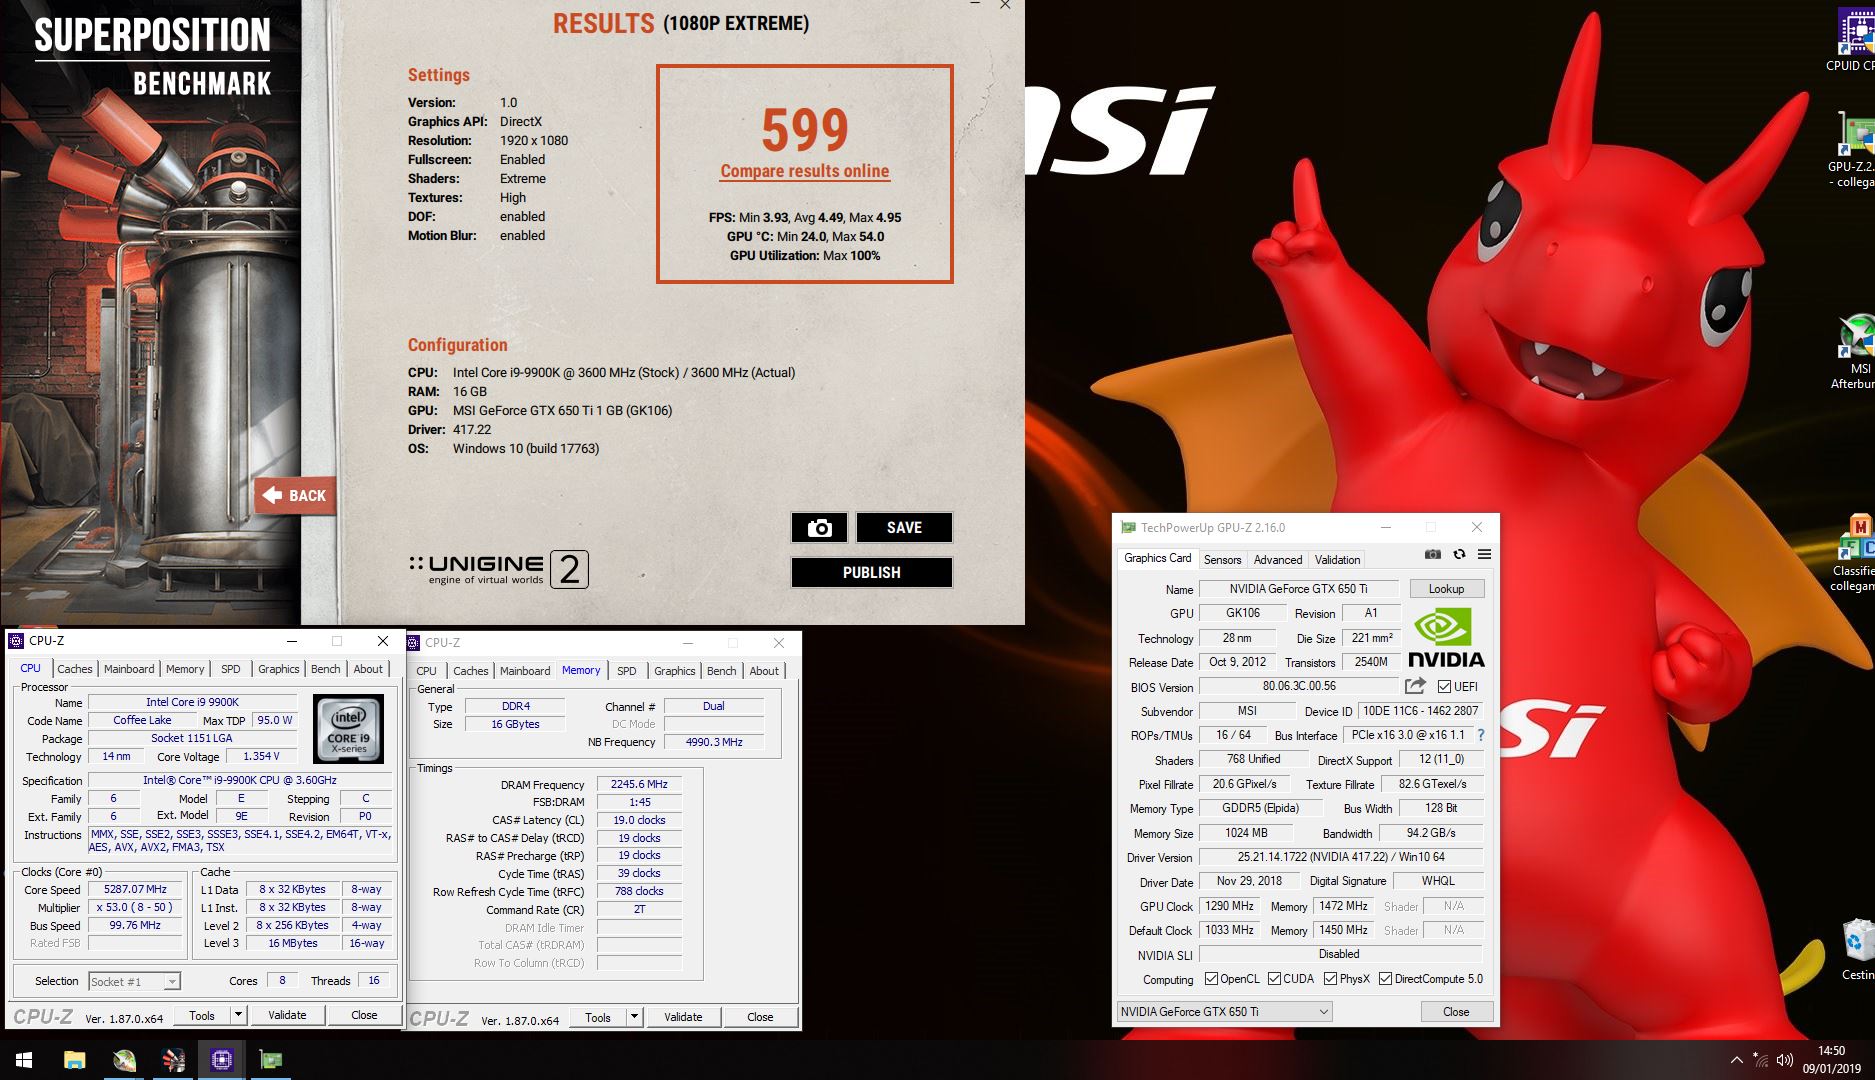
Task: Click the camera screenshot button in Superposition
Action: coord(819,527)
